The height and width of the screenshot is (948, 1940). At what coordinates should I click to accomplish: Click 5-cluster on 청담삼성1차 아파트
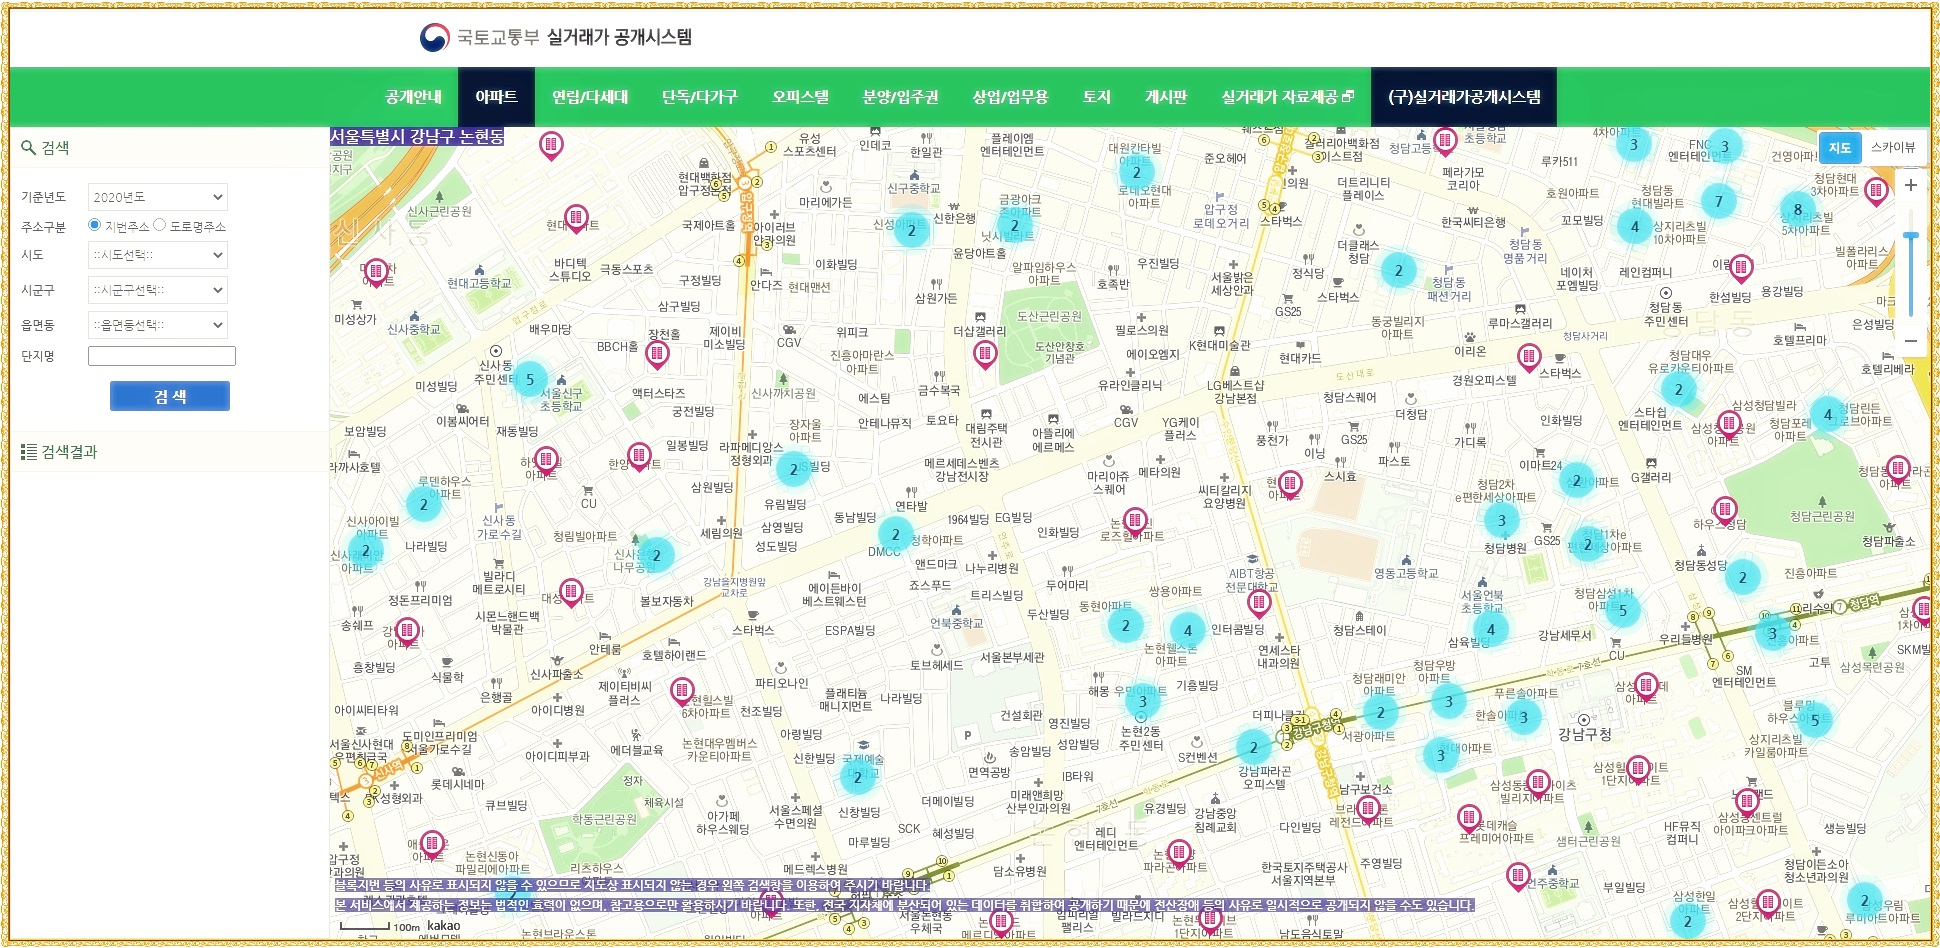pyautogui.click(x=1623, y=610)
